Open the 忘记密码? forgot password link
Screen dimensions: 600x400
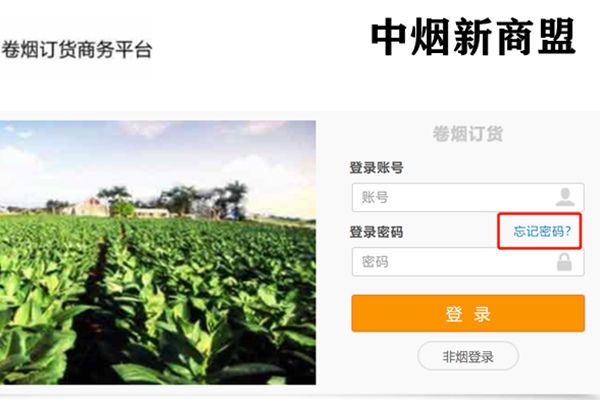[x=542, y=232]
